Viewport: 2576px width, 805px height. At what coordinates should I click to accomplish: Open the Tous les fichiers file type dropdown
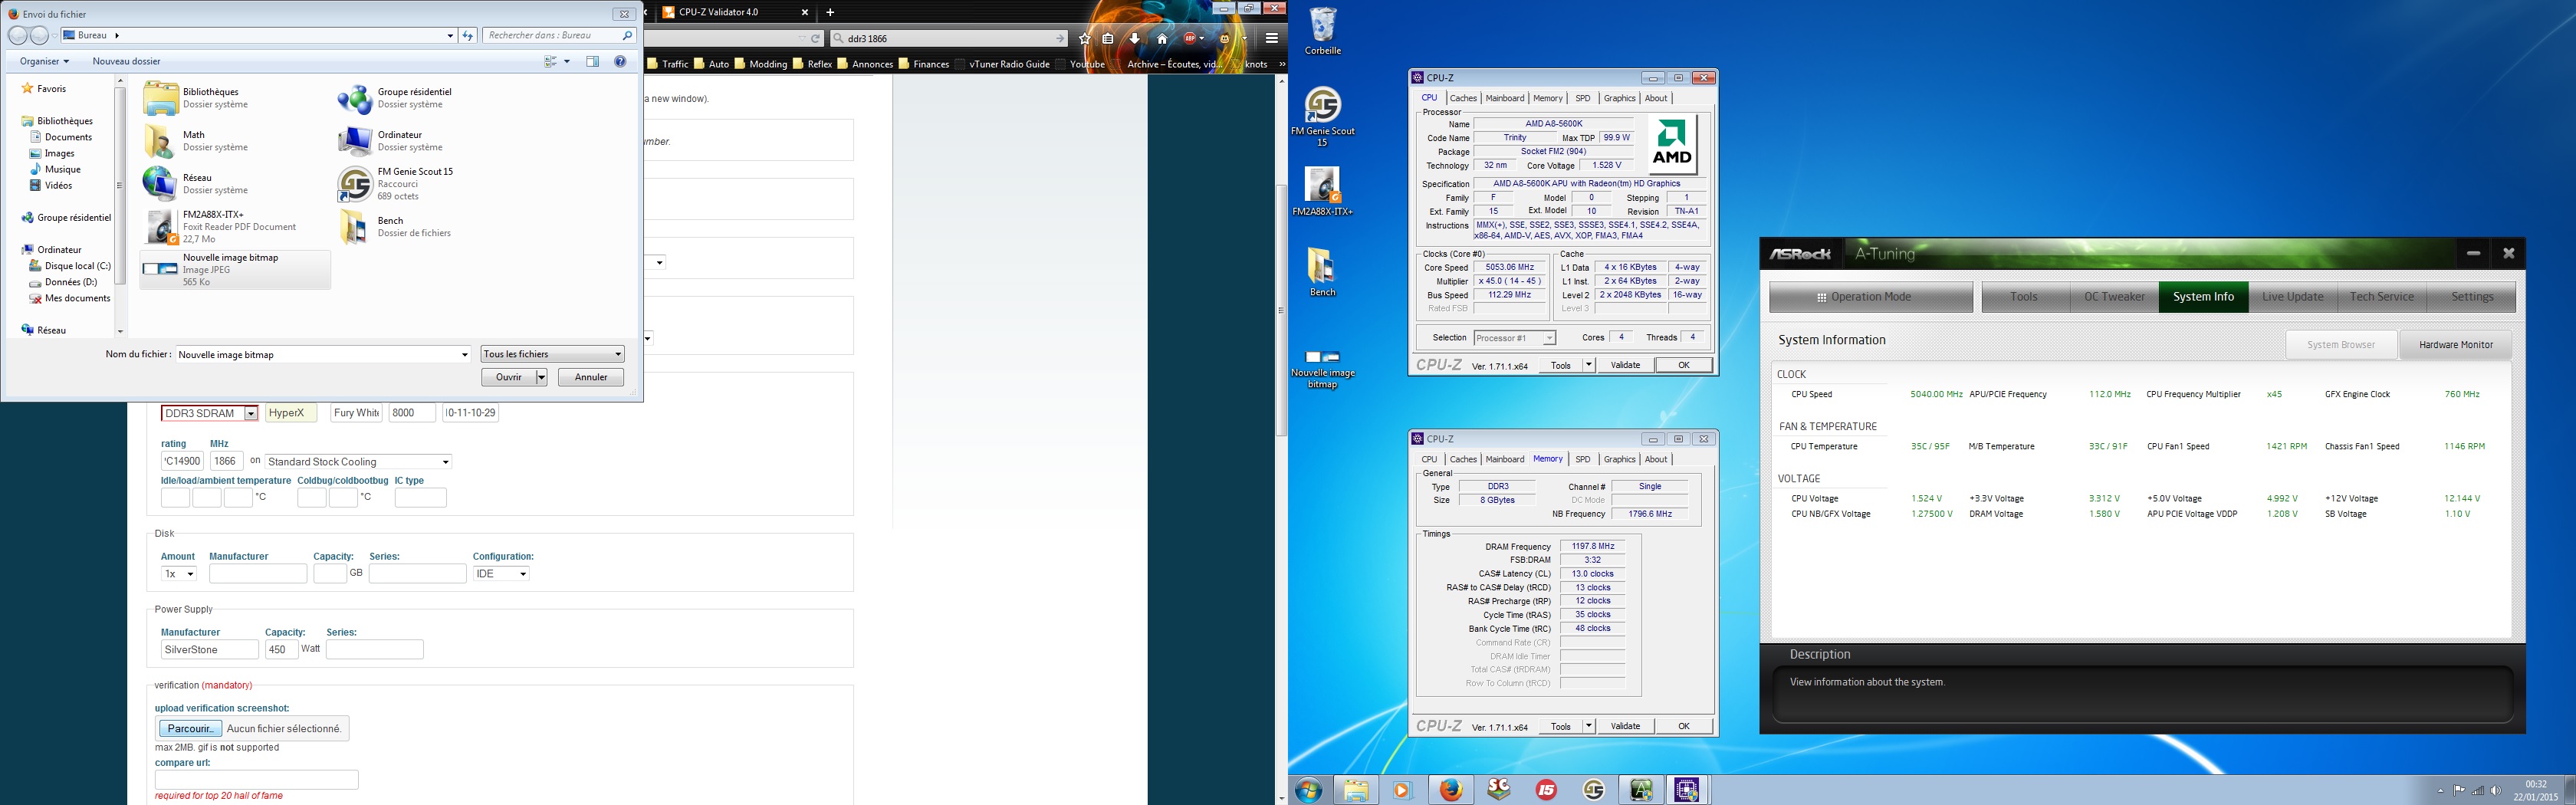coord(552,354)
